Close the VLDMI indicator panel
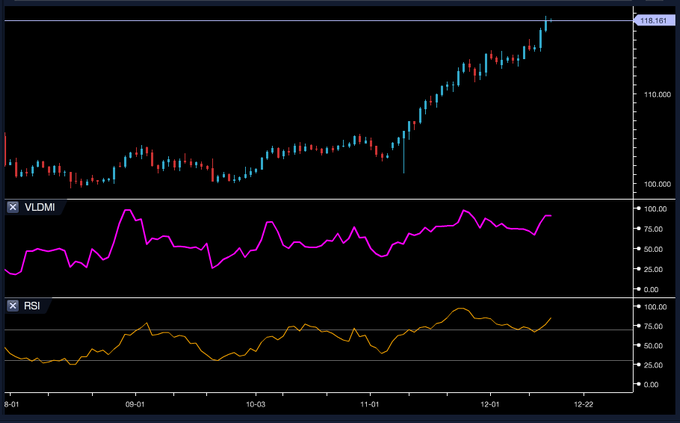 click(x=13, y=207)
